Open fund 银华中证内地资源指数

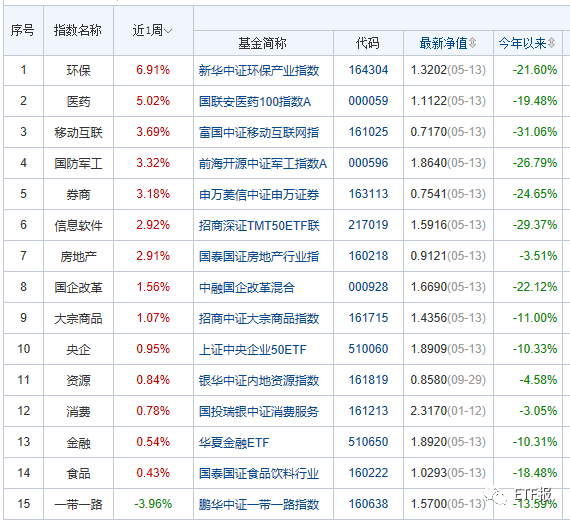click(x=259, y=380)
